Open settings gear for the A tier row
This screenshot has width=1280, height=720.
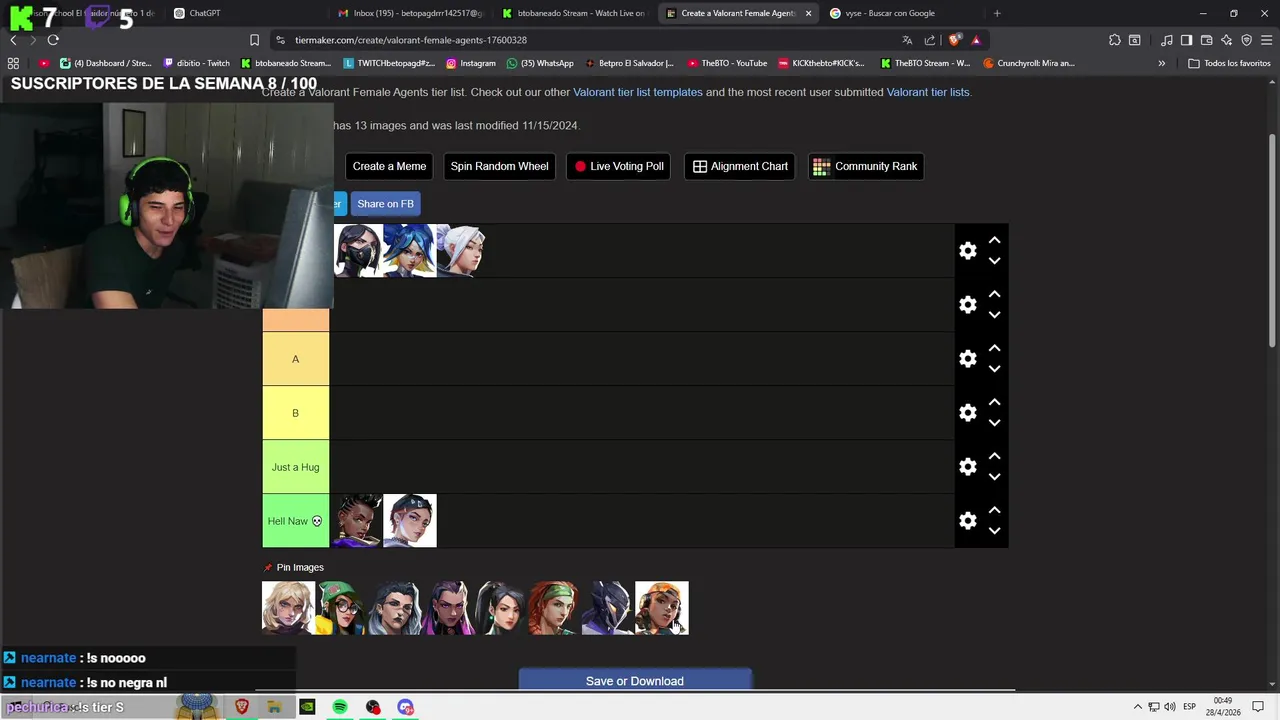[968, 359]
